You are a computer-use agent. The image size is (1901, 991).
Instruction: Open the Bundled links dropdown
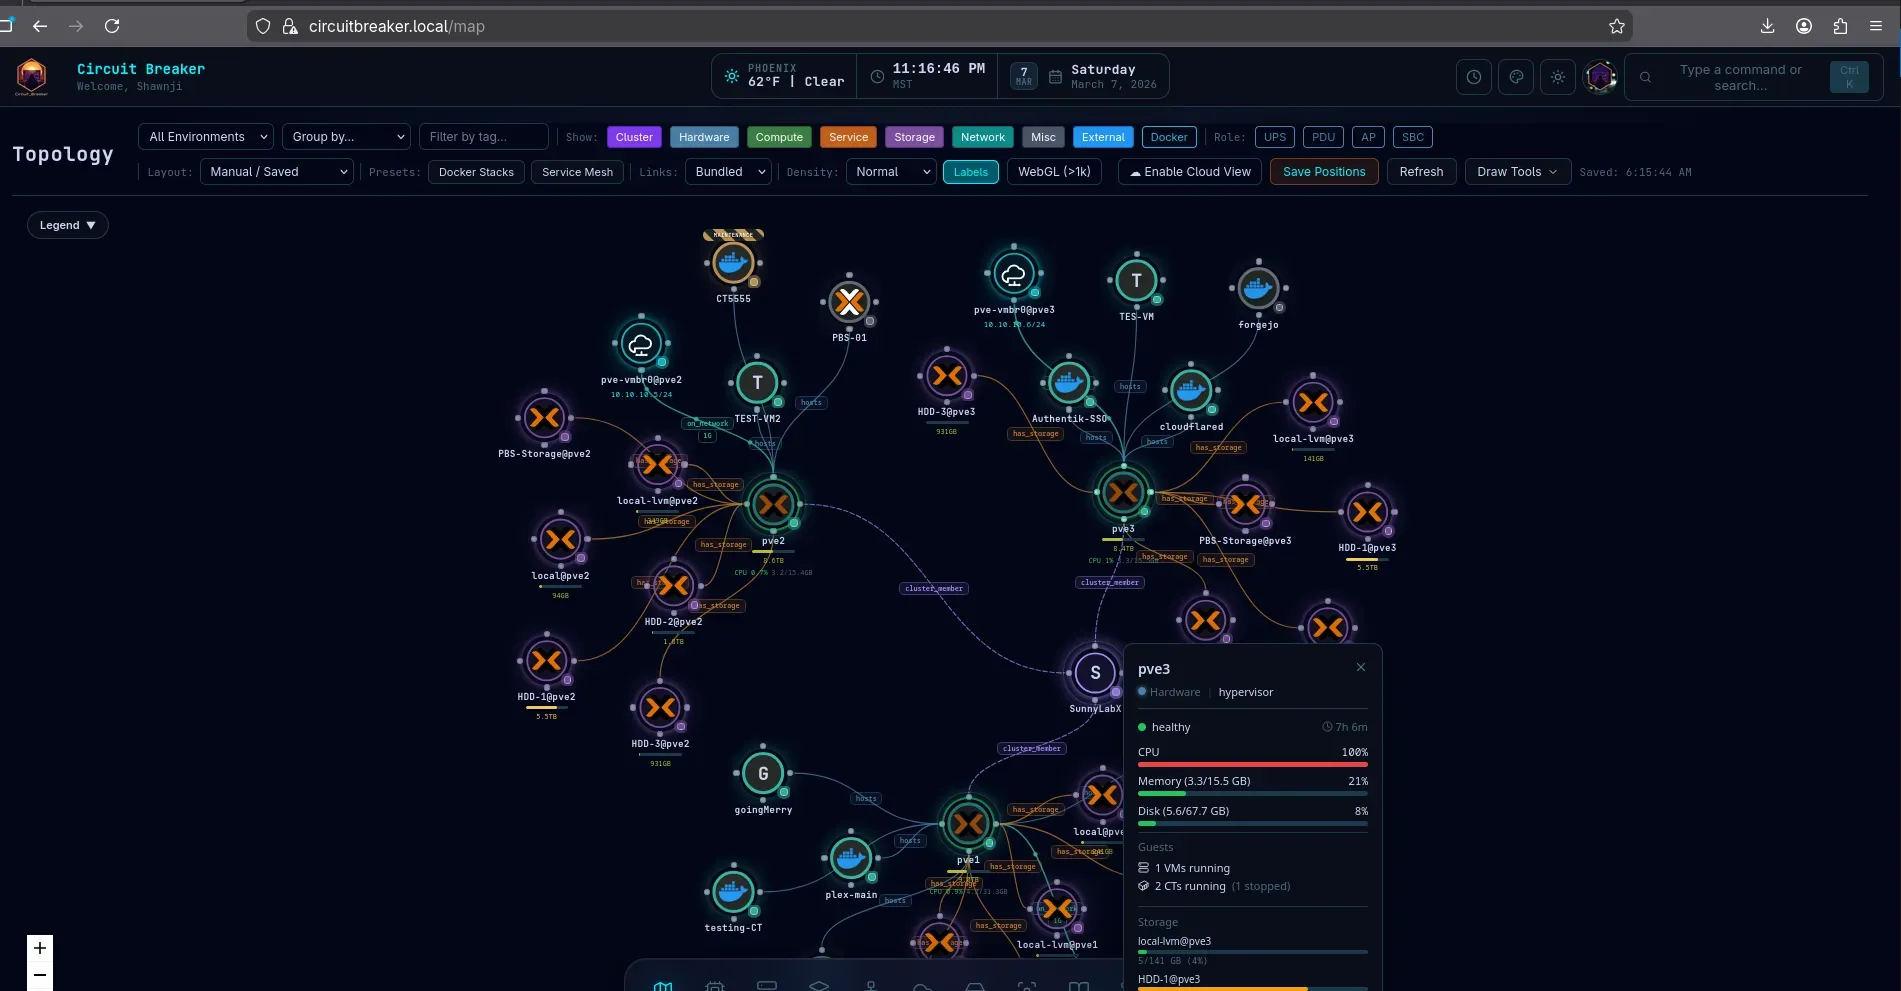(728, 172)
